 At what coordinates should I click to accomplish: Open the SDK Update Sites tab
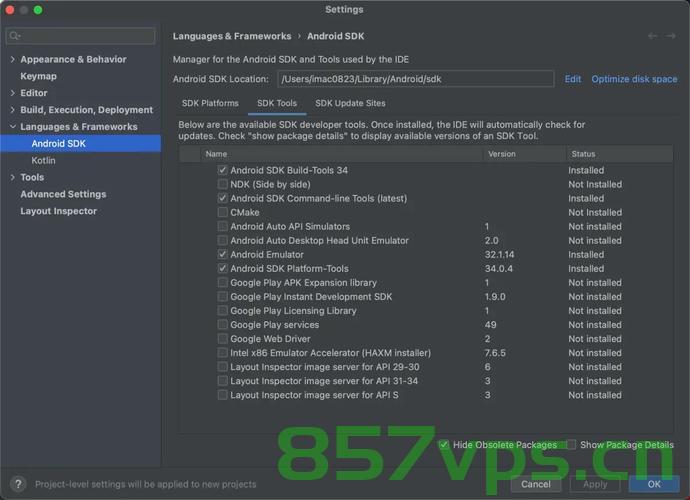tap(350, 103)
